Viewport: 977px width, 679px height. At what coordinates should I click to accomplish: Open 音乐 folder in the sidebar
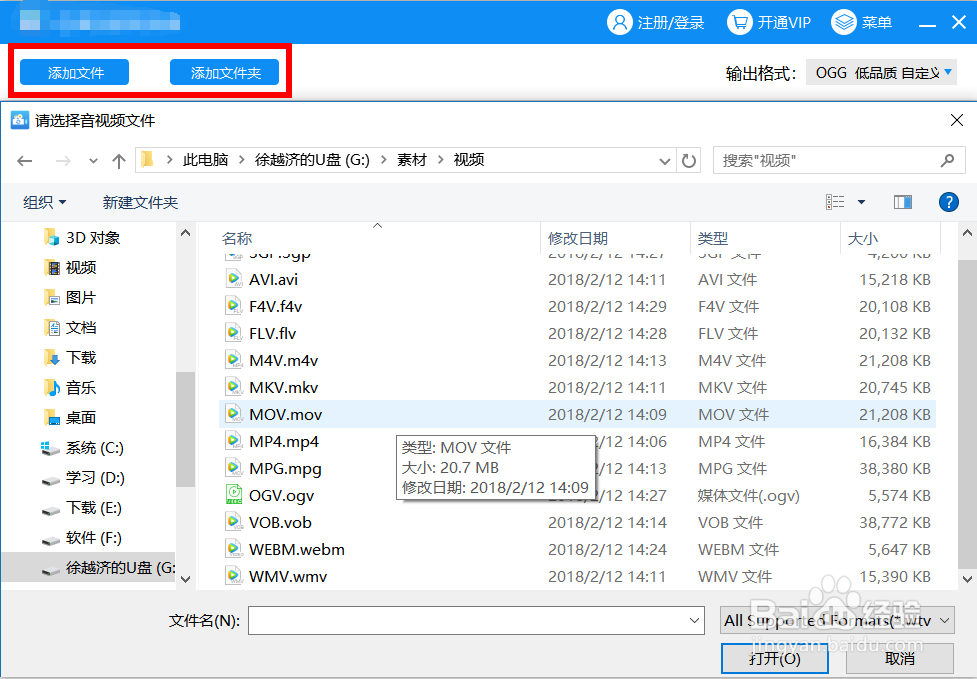pos(70,387)
